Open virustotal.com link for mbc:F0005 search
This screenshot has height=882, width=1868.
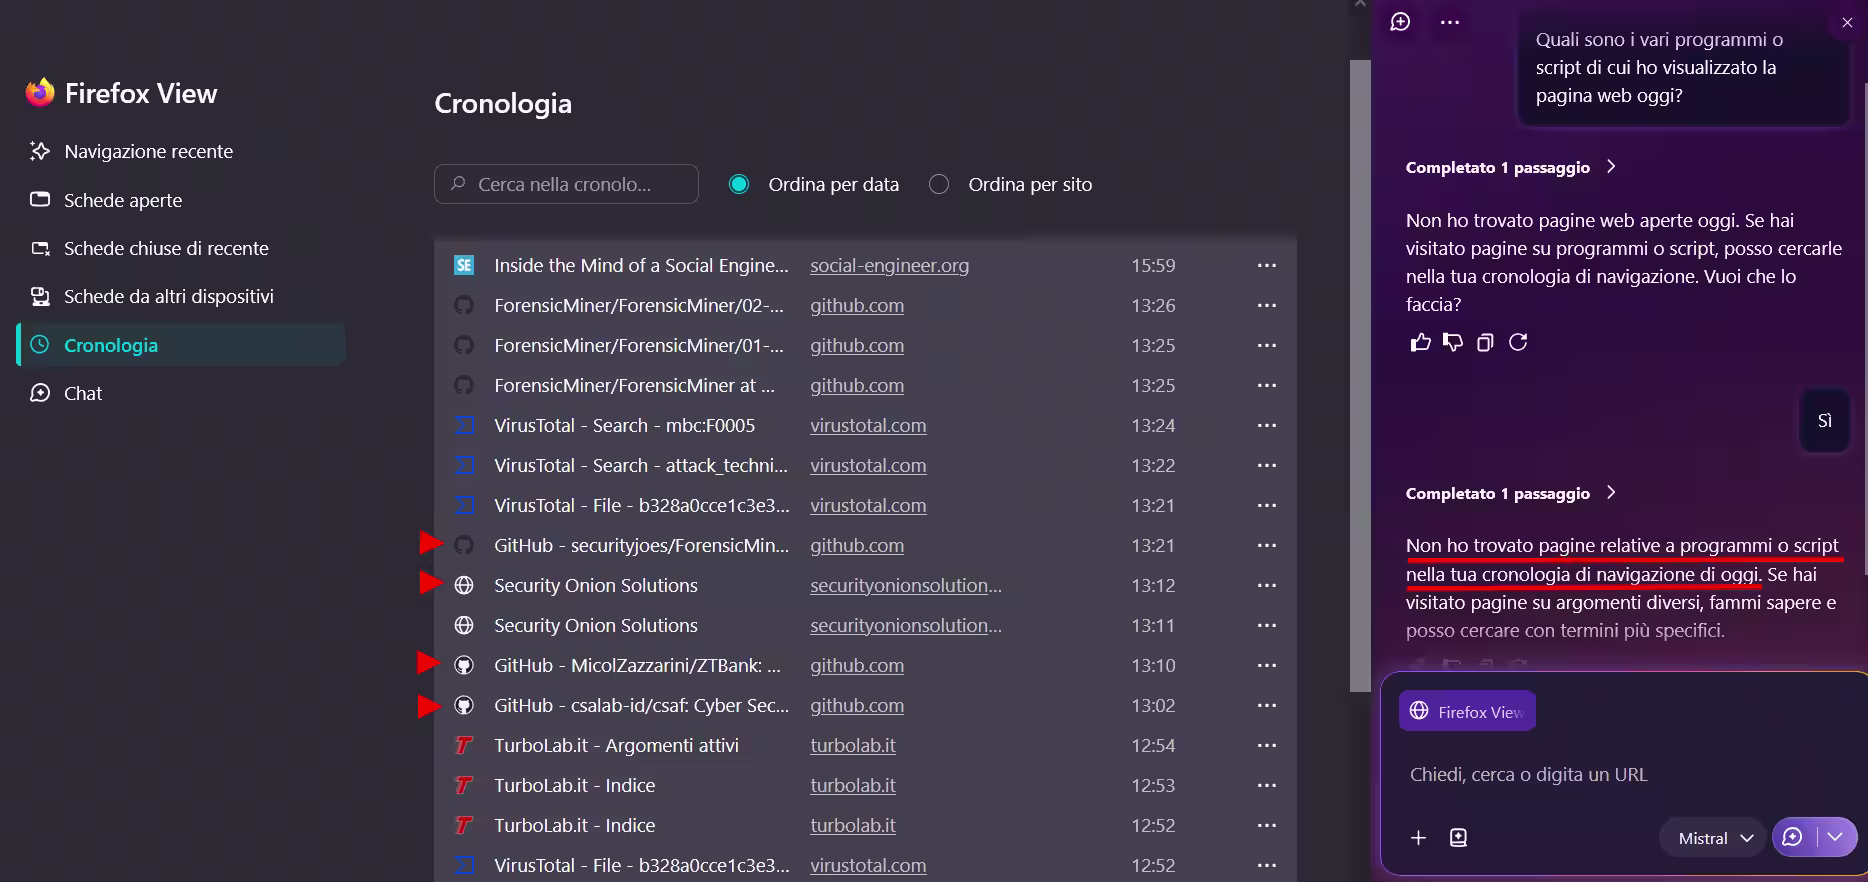click(868, 425)
